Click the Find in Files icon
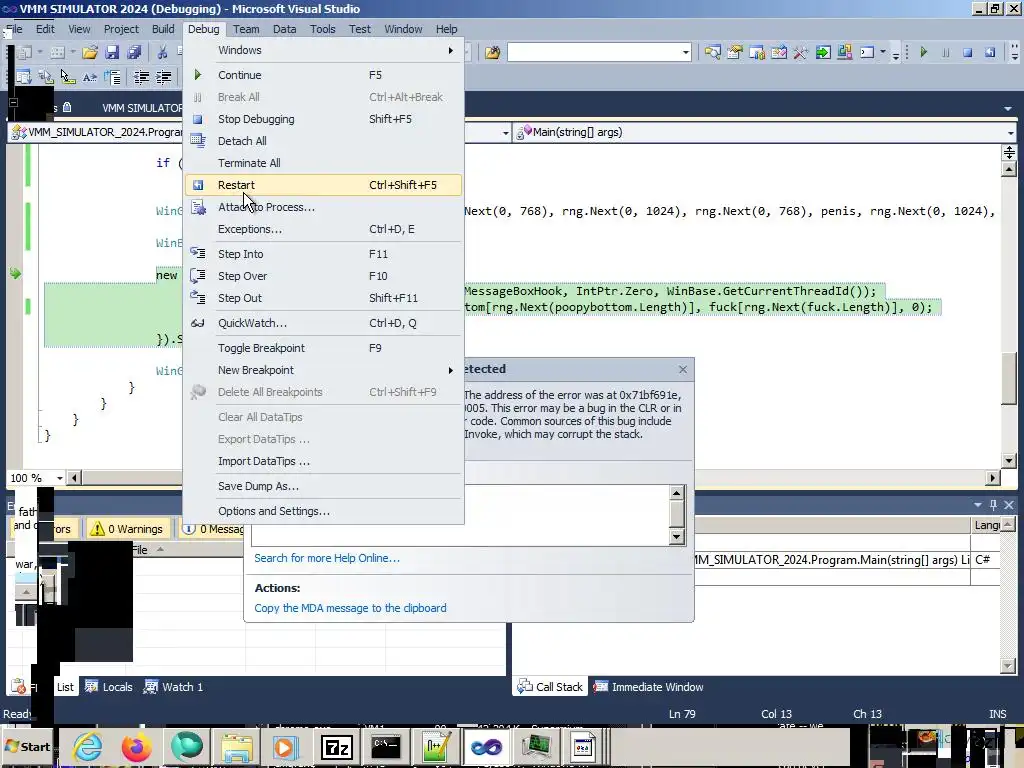1024x768 pixels. pyautogui.click(x=492, y=52)
